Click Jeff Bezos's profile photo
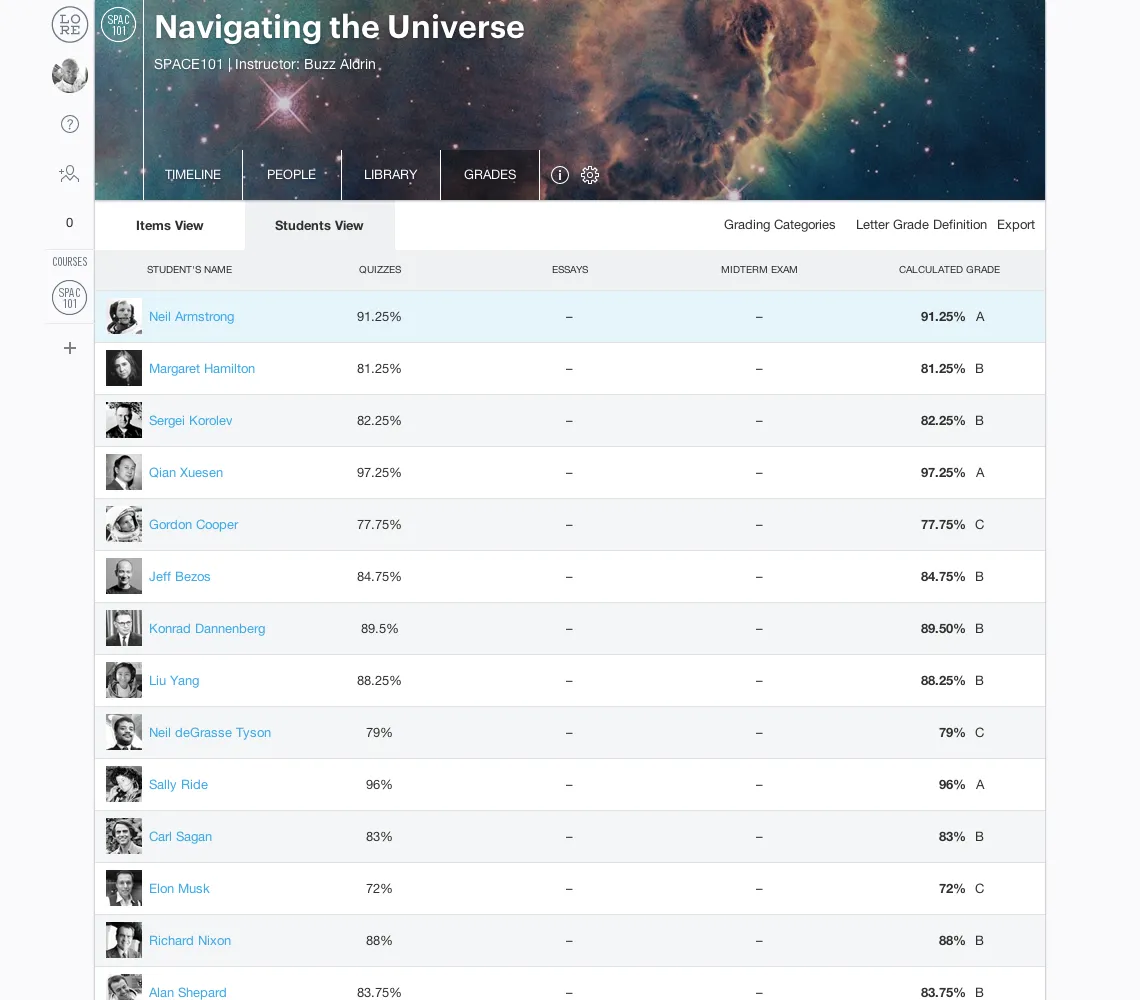Viewport: 1140px width, 1000px height. coord(124,577)
